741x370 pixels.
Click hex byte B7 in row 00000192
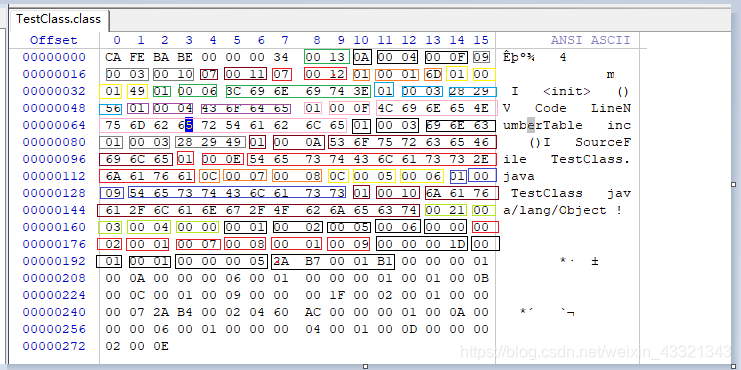pos(313,261)
